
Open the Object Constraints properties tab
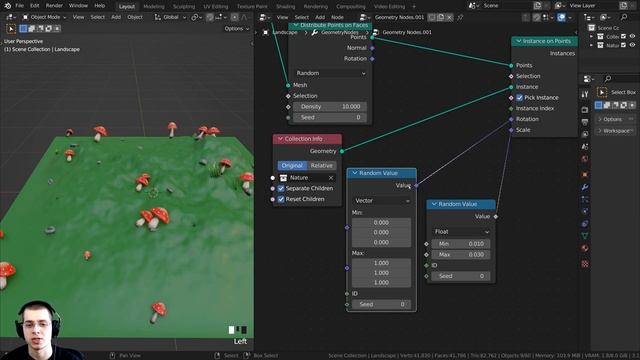584,224
